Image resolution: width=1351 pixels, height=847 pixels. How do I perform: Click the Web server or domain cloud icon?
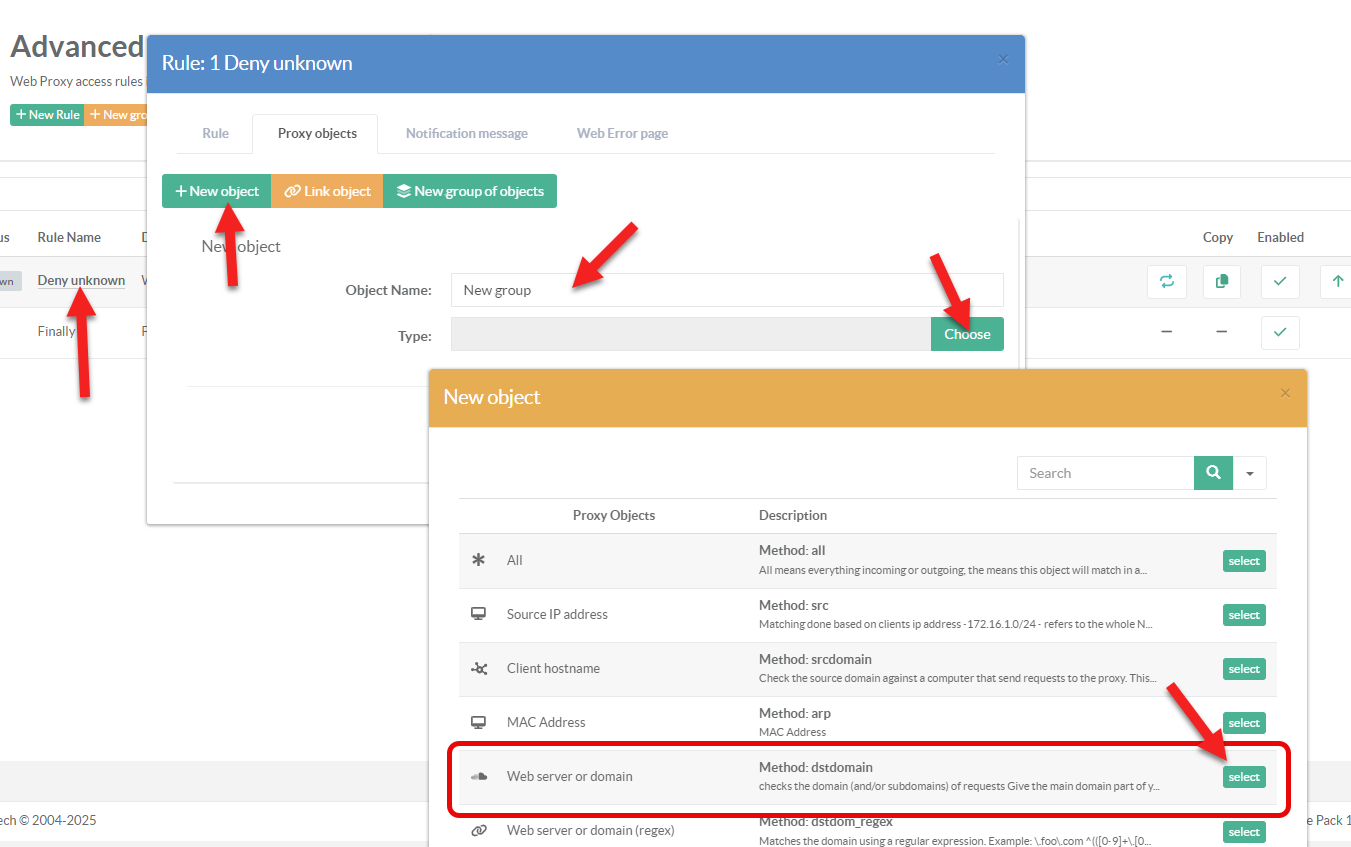pos(479,776)
